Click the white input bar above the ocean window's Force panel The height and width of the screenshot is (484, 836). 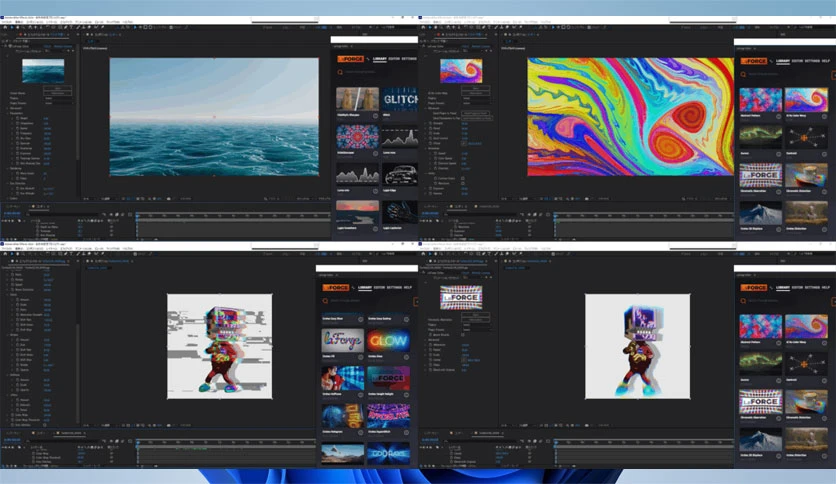click(374, 39)
